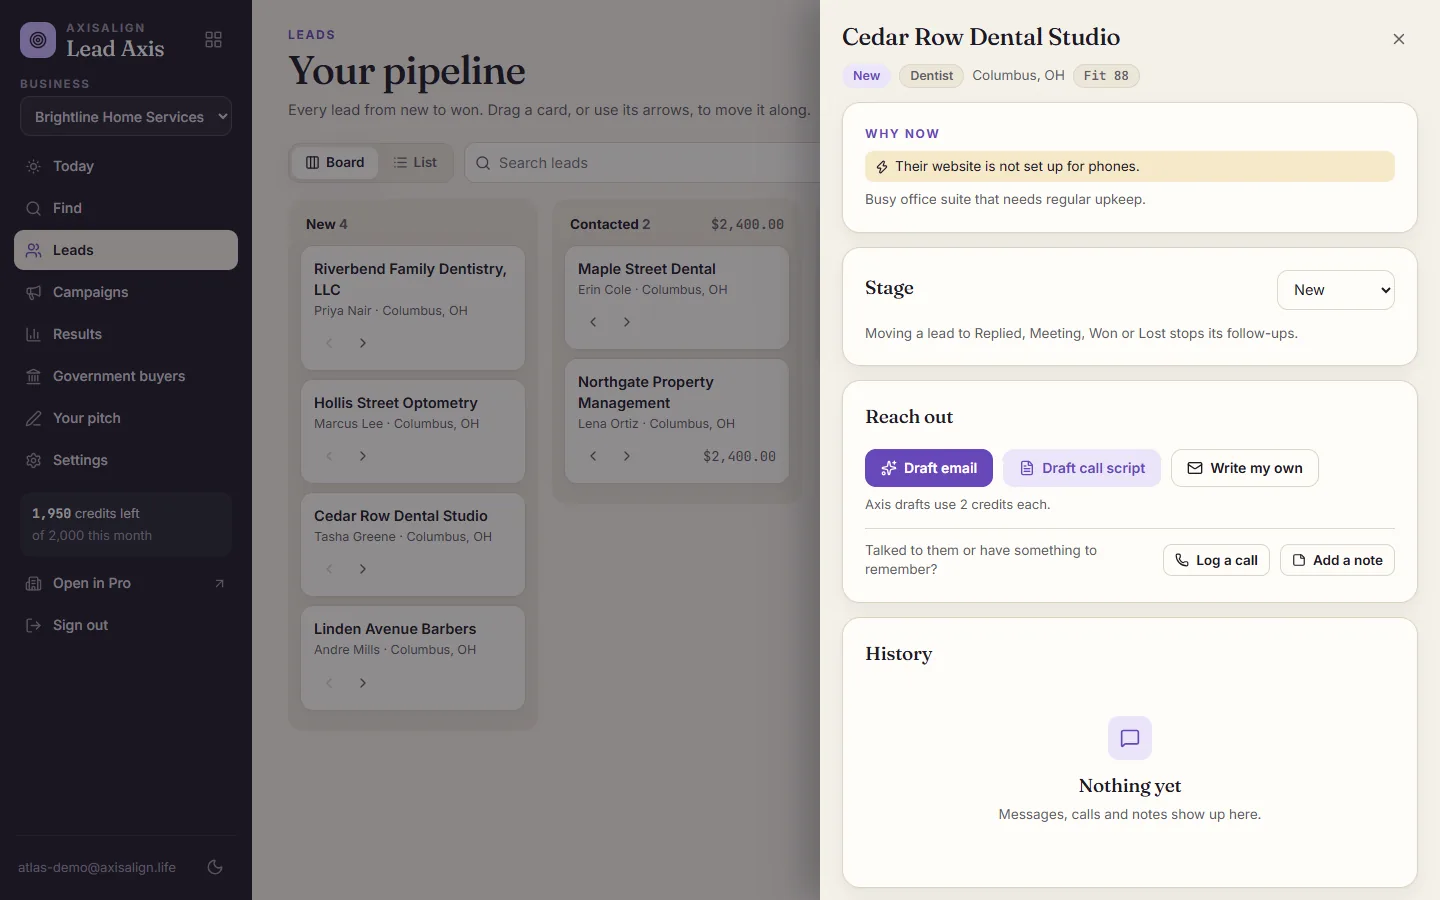Click the Settings gear icon
Image resolution: width=1440 pixels, height=900 pixels.
(33, 460)
